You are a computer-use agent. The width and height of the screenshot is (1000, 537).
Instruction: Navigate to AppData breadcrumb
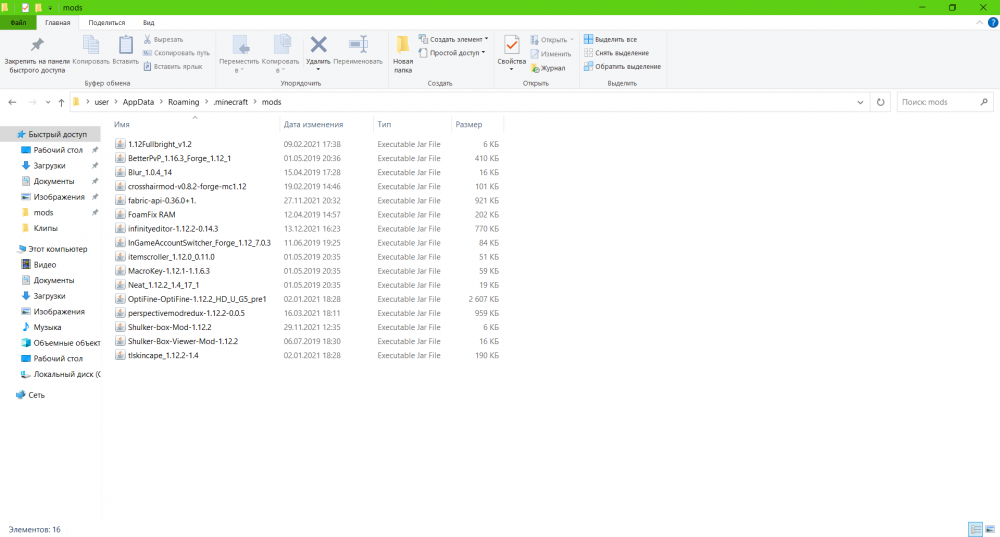138,102
